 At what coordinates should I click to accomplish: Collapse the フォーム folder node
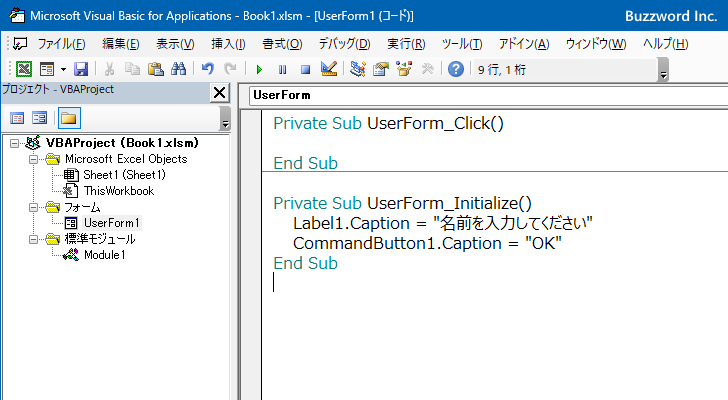33,207
